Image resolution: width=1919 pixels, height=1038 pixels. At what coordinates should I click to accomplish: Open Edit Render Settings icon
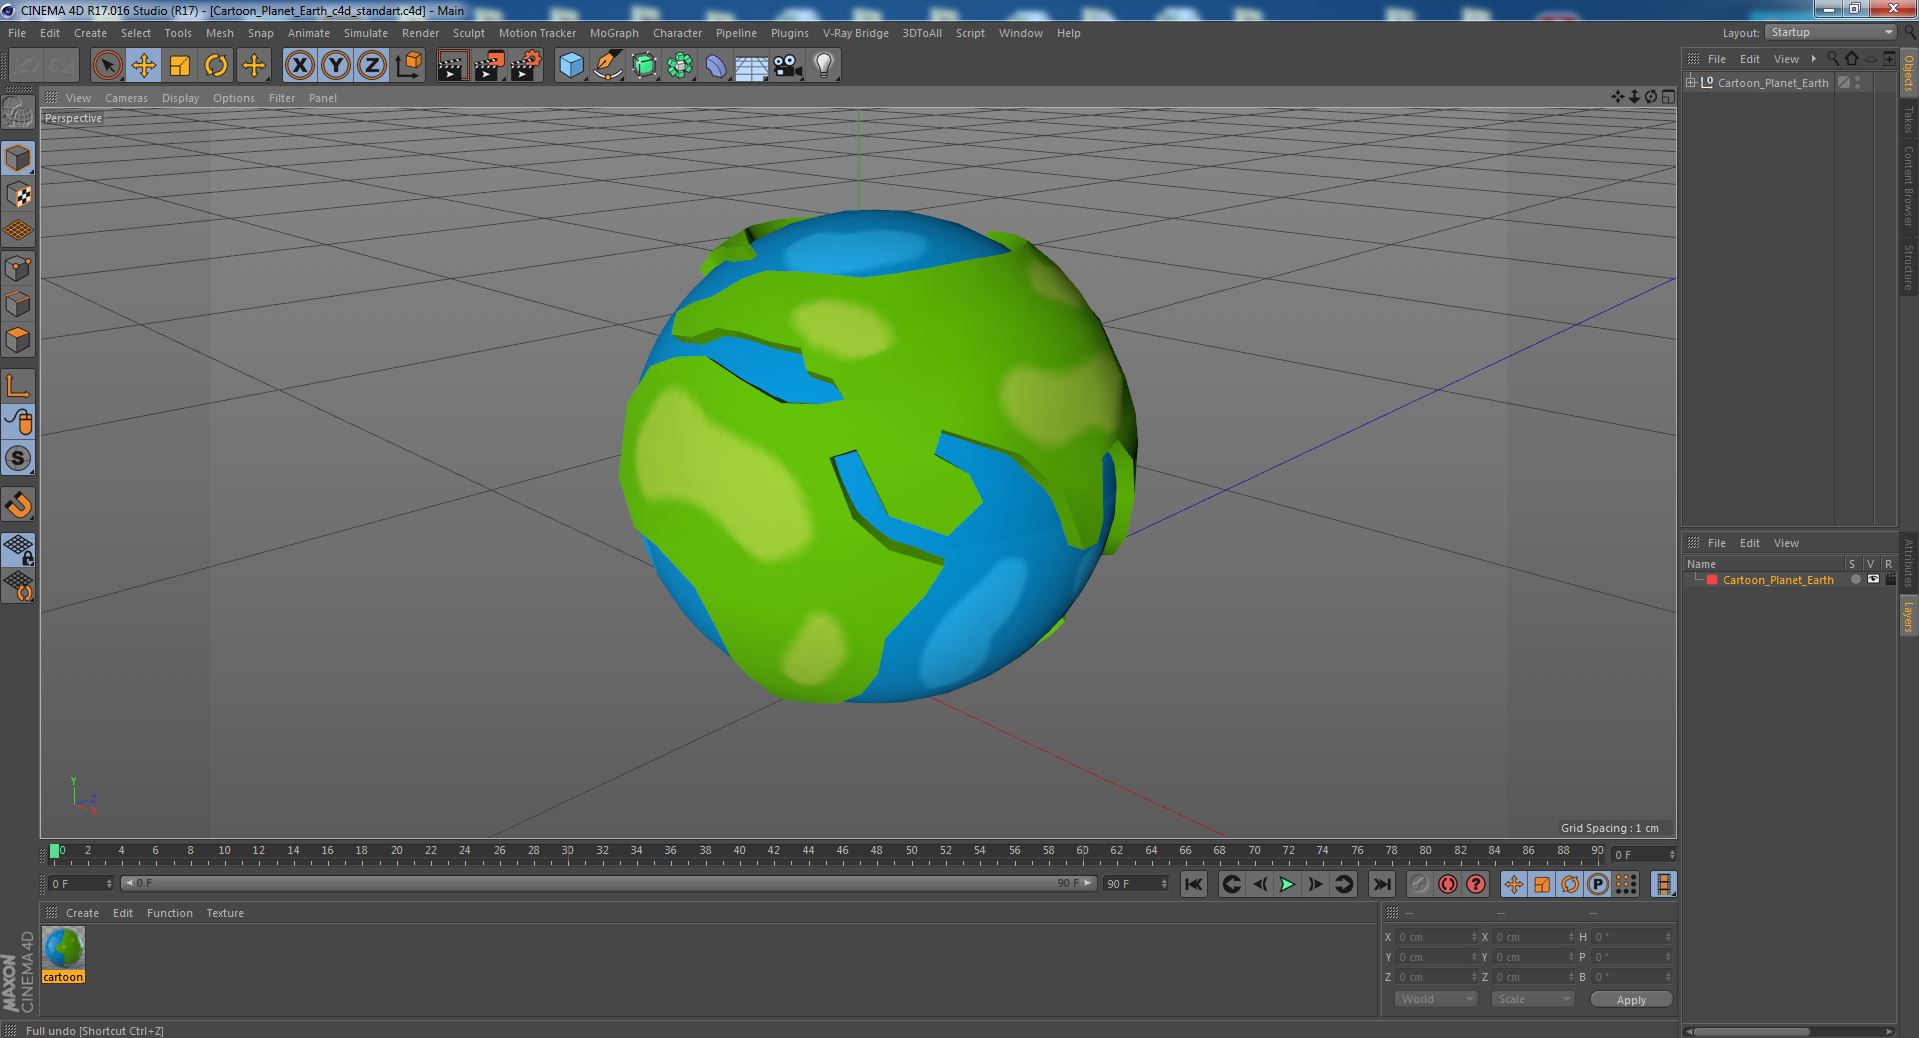[525, 66]
